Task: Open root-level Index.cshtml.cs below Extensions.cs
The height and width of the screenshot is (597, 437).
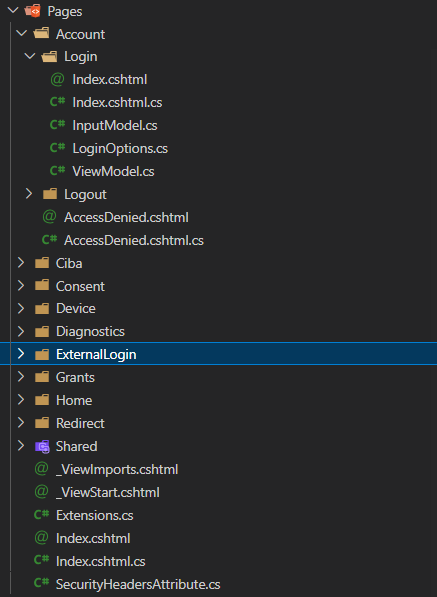Action: (x=100, y=561)
